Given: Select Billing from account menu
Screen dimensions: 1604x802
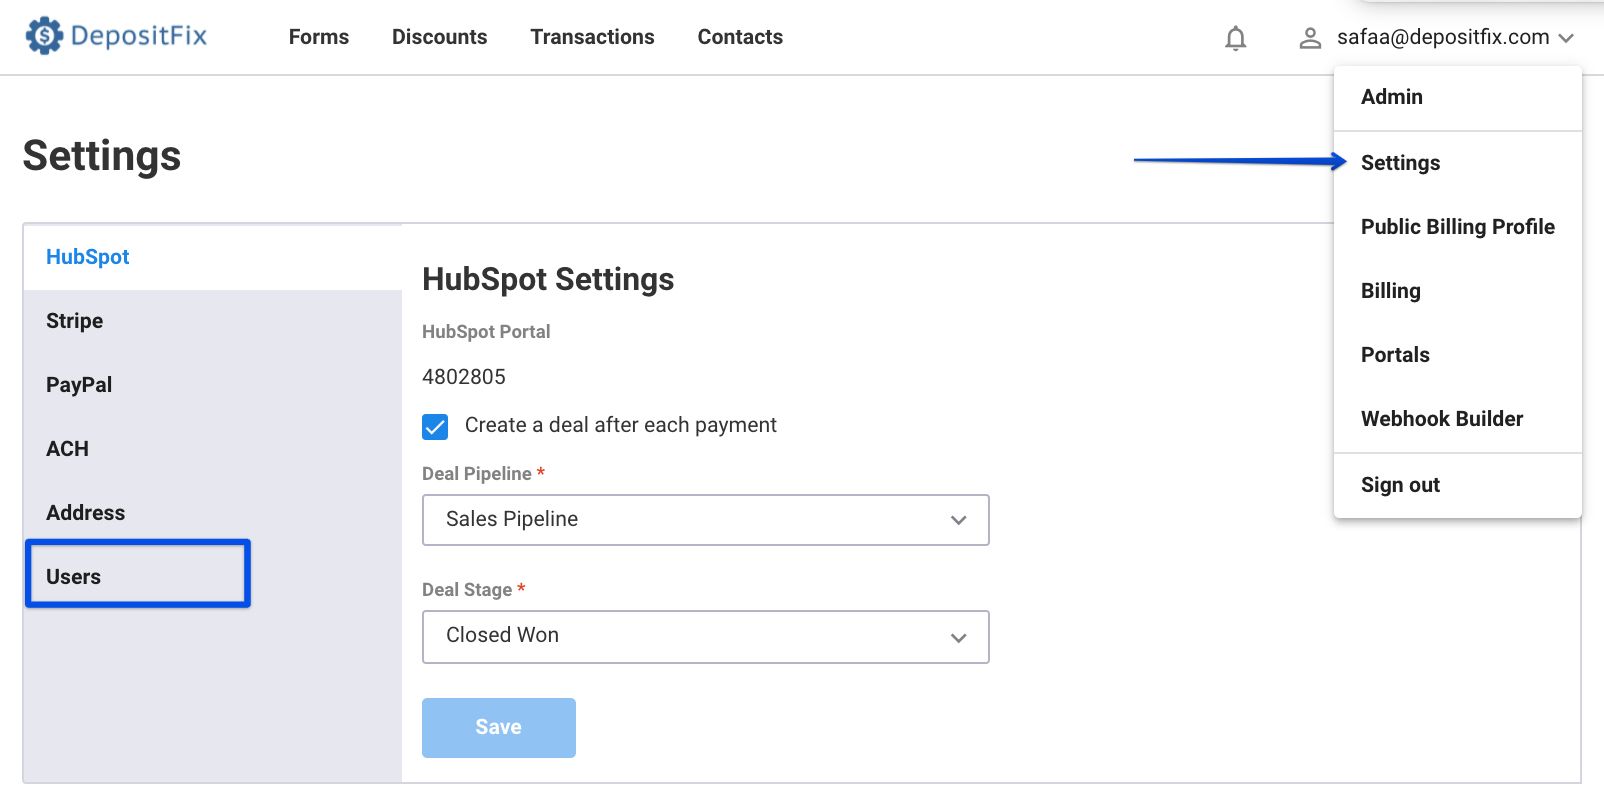Looking at the screenshot, I should (1458, 291).
